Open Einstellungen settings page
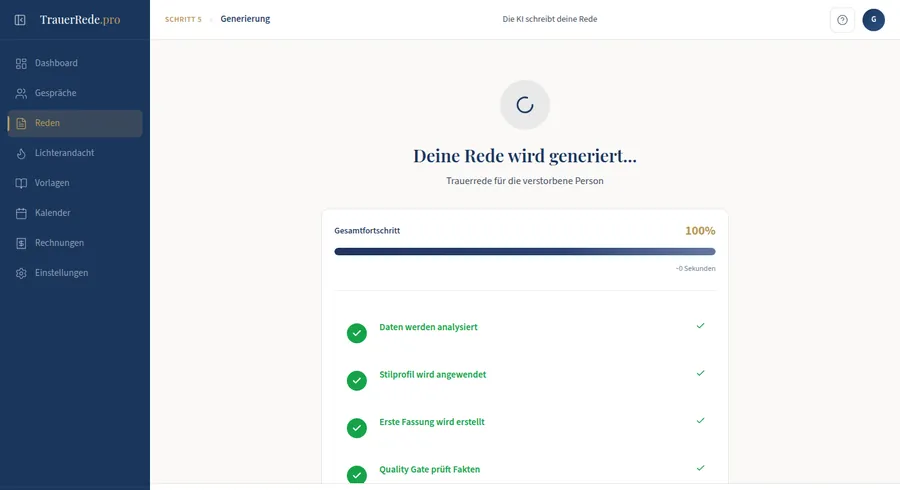 (75, 273)
